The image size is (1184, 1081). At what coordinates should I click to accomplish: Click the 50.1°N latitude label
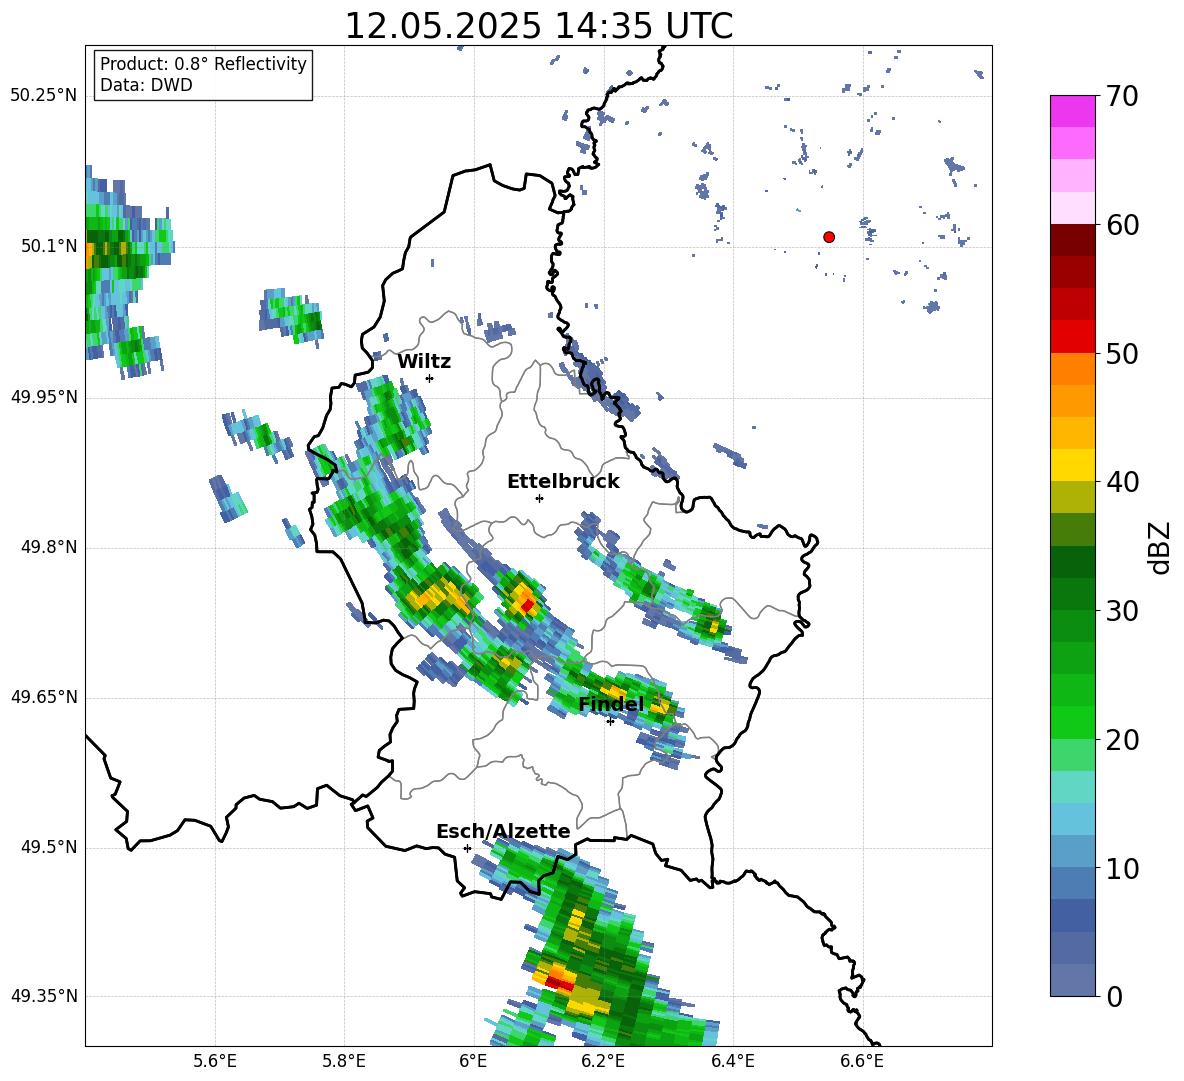tap(49, 246)
